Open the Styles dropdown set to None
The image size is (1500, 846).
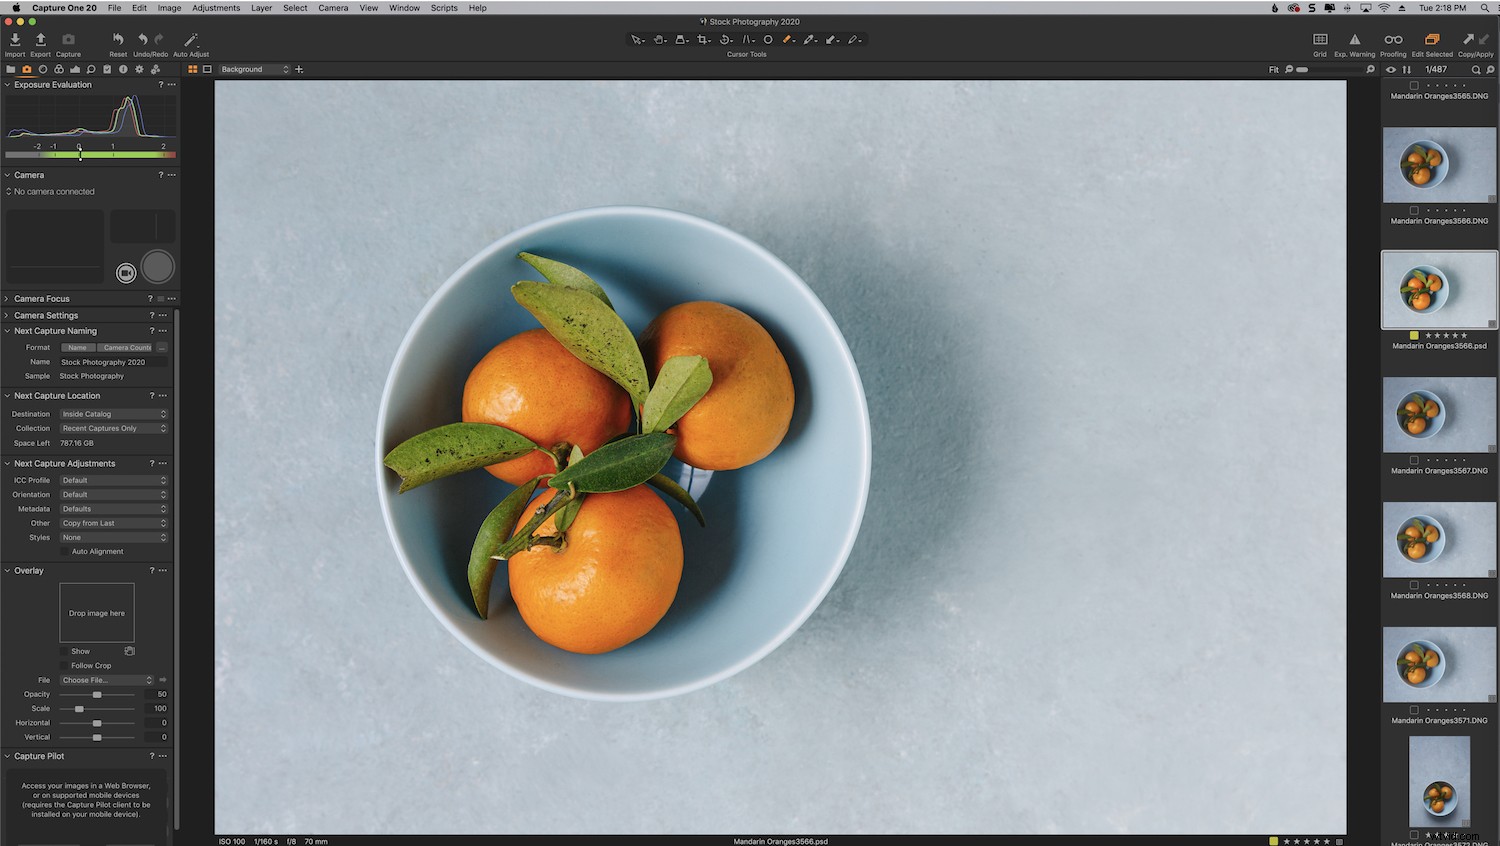pos(113,537)
